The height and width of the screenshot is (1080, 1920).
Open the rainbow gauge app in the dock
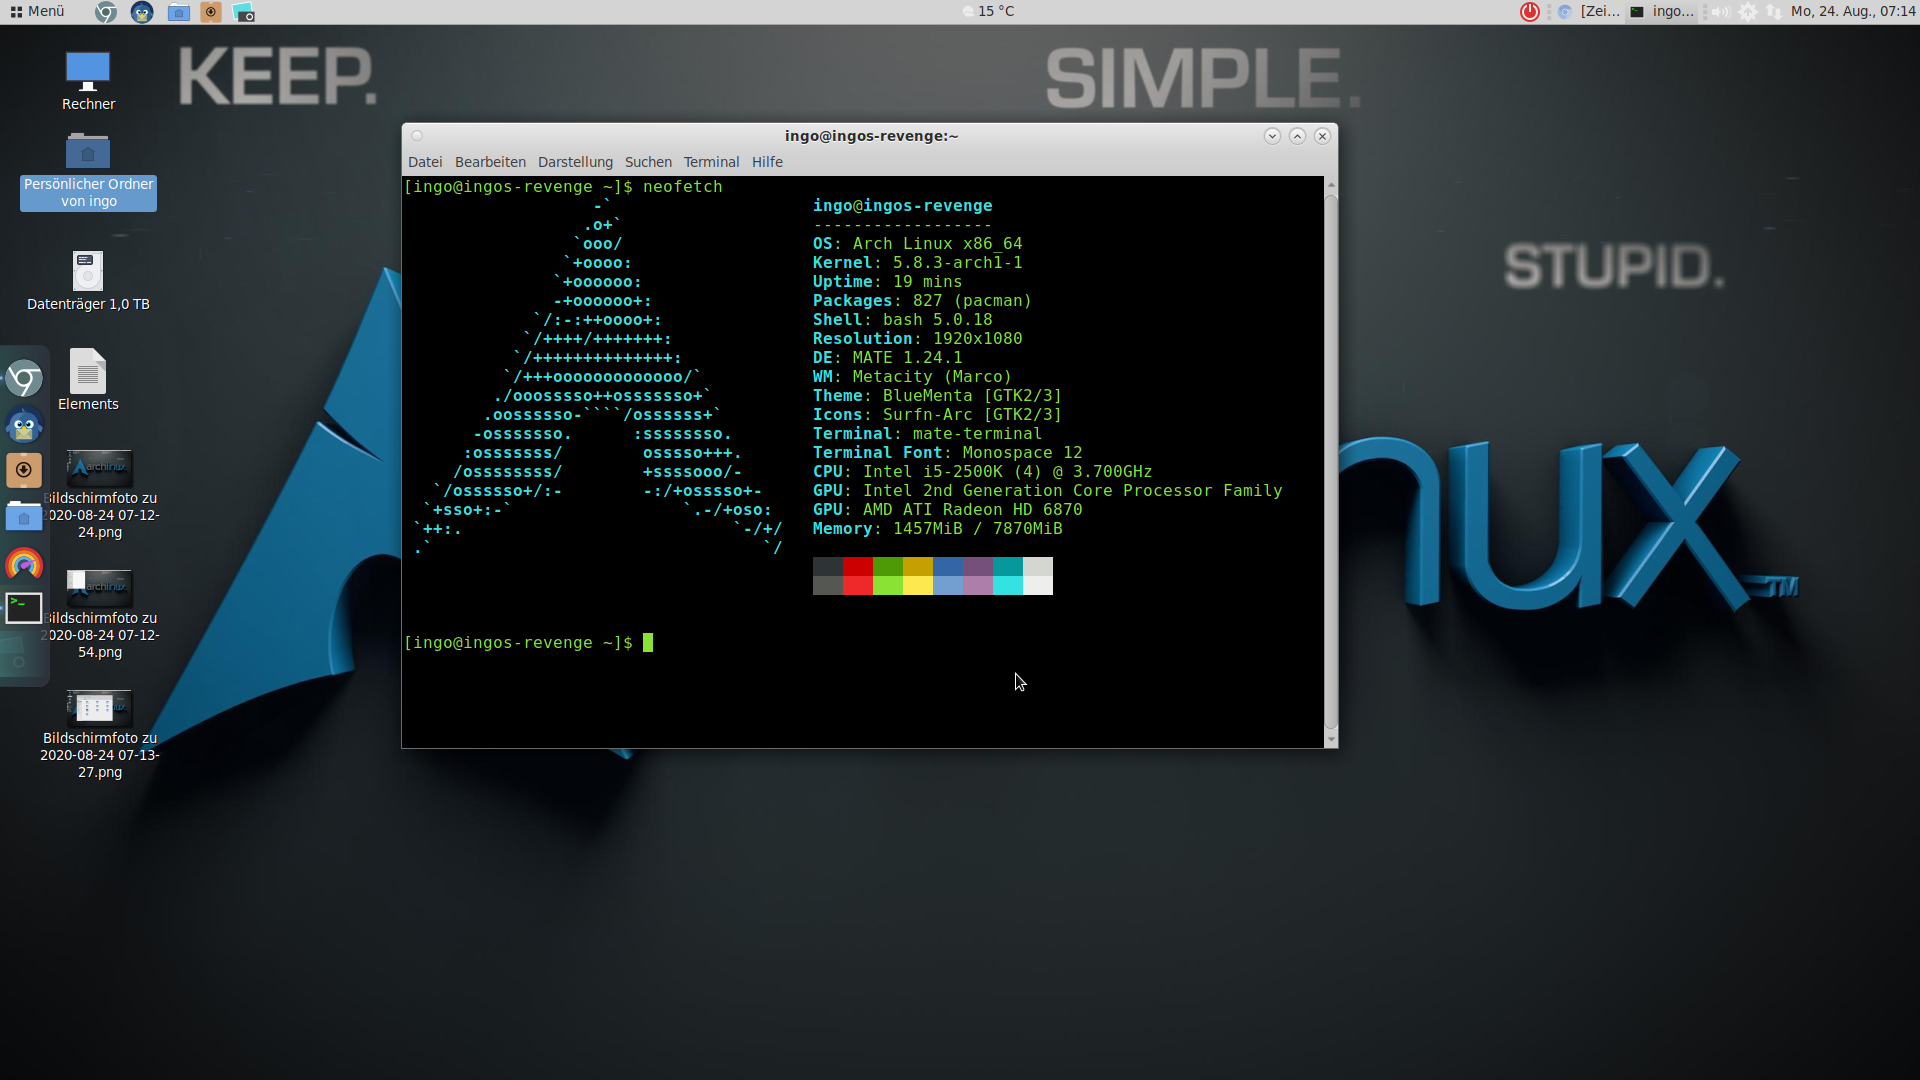point(24,564)
